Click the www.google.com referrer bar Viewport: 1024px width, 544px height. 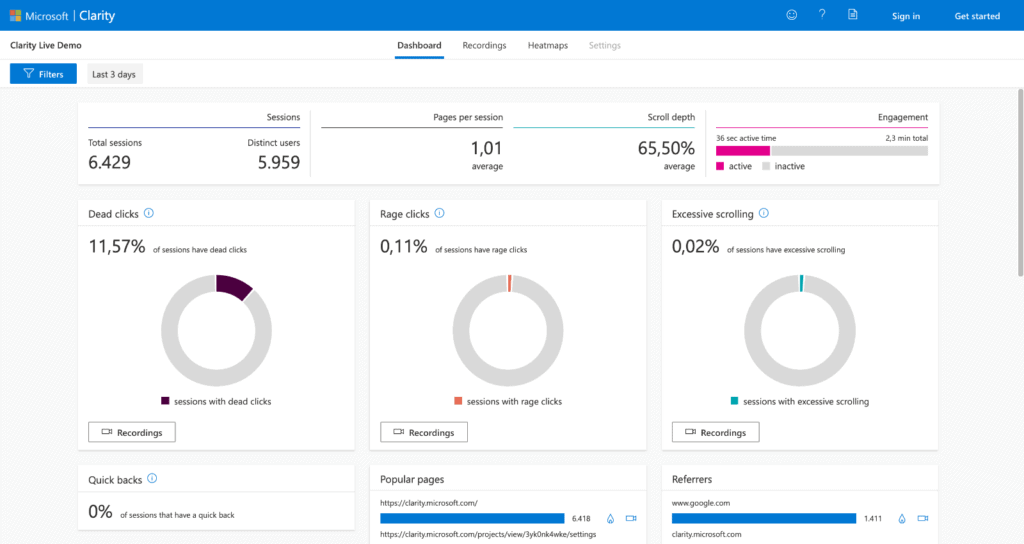click(x=764, y=519)
